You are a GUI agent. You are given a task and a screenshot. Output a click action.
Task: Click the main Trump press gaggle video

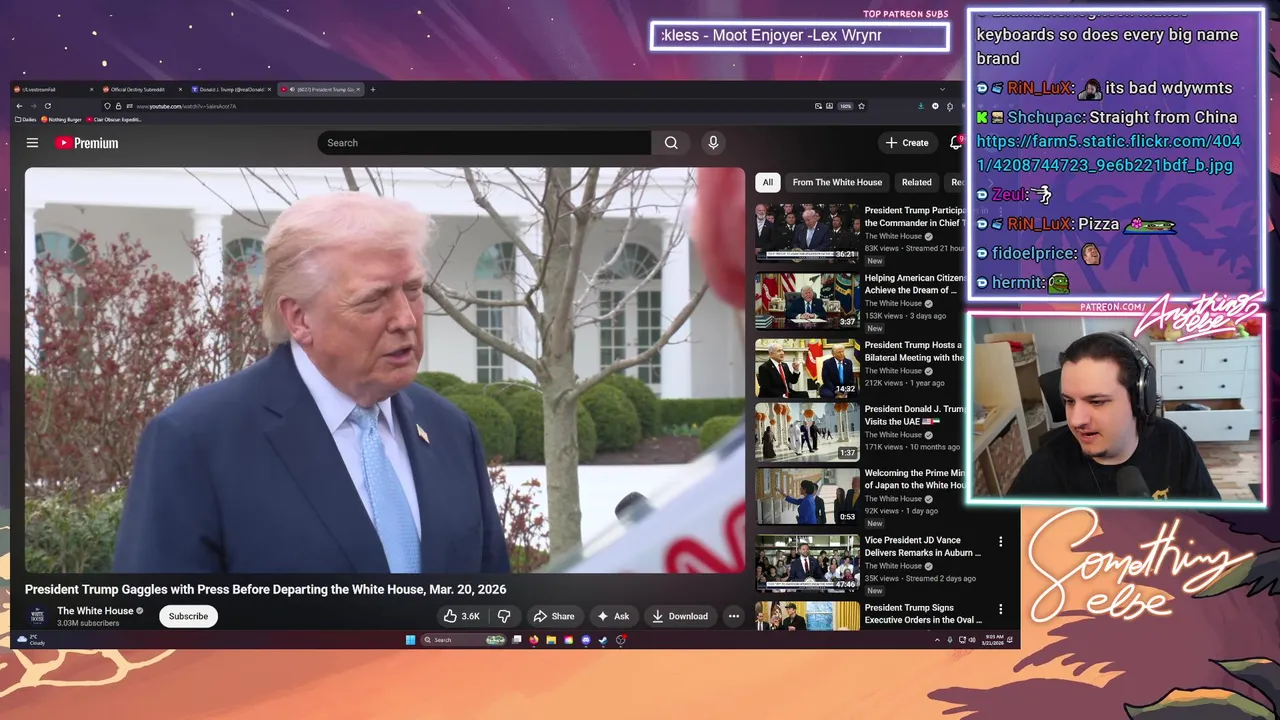385,370
